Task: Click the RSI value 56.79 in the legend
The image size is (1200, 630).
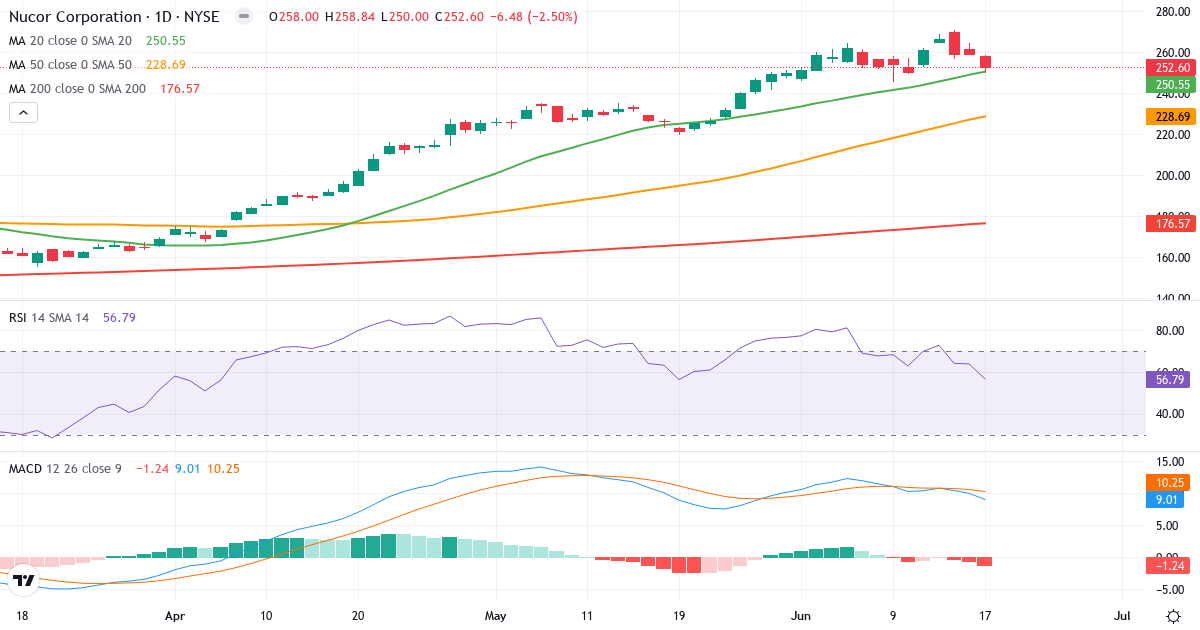Action: (x=118, y=317)
